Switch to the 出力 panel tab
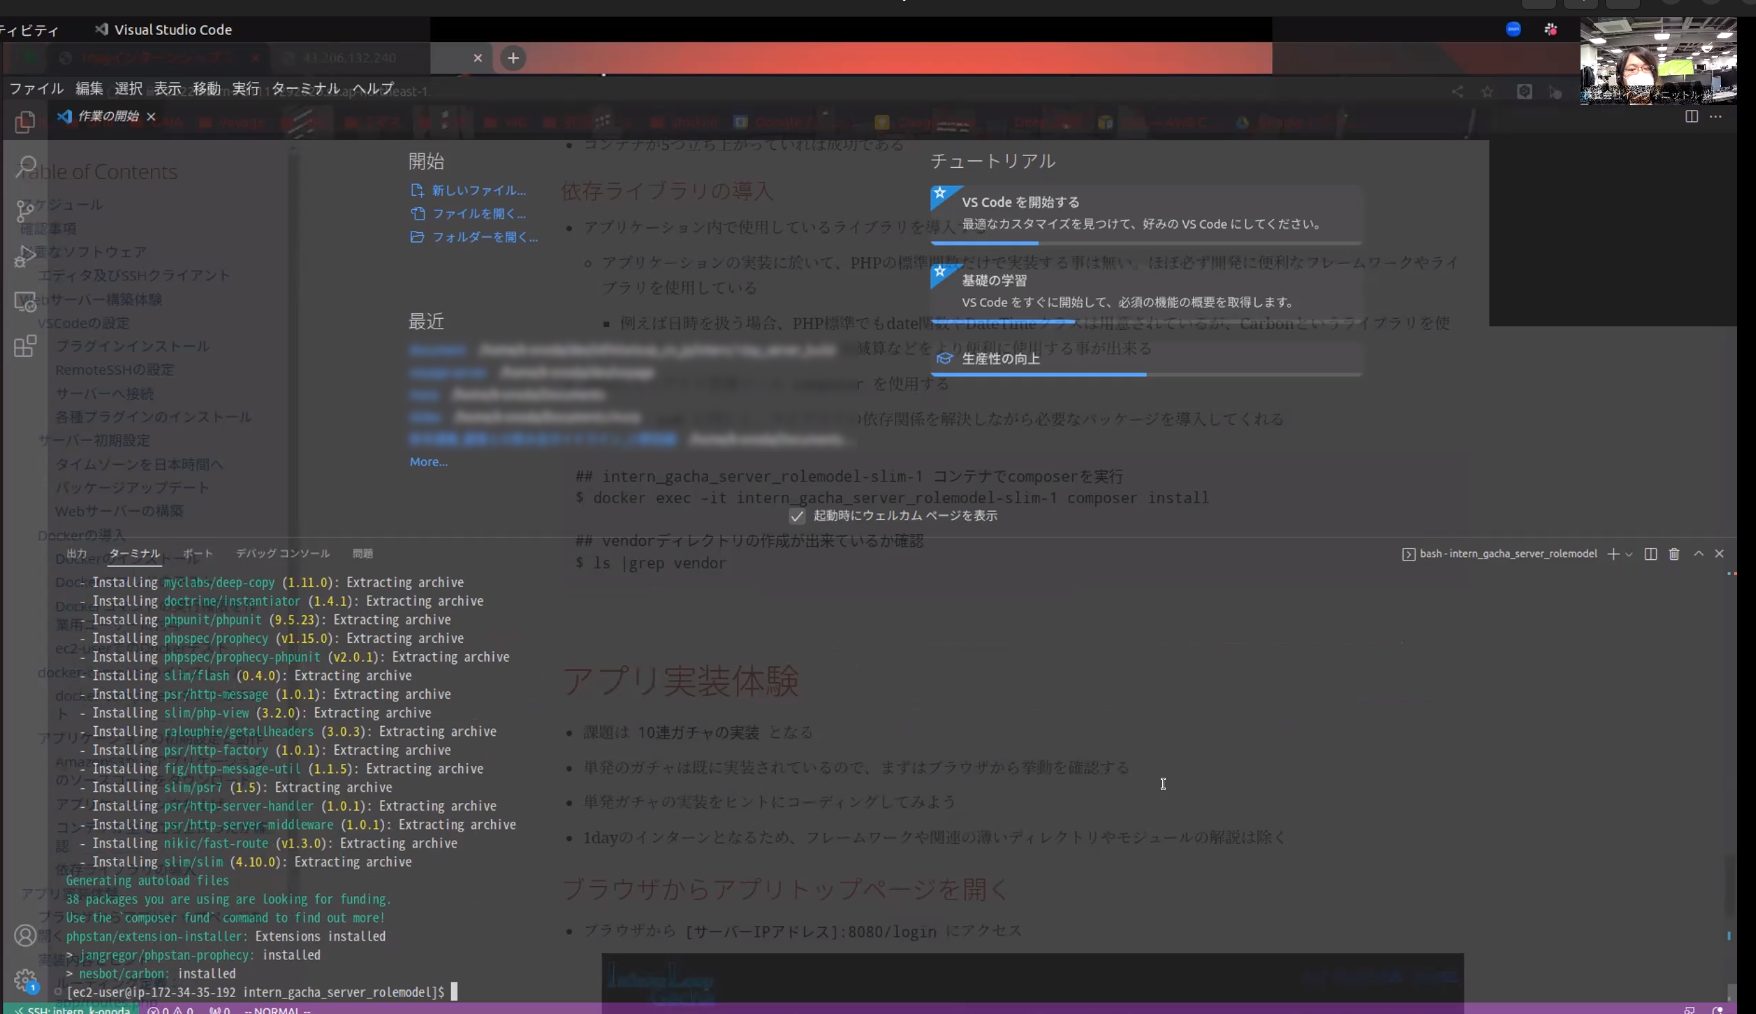Screen dimensions: 1756x1014 pyautogui.click(x=77, y=553)
